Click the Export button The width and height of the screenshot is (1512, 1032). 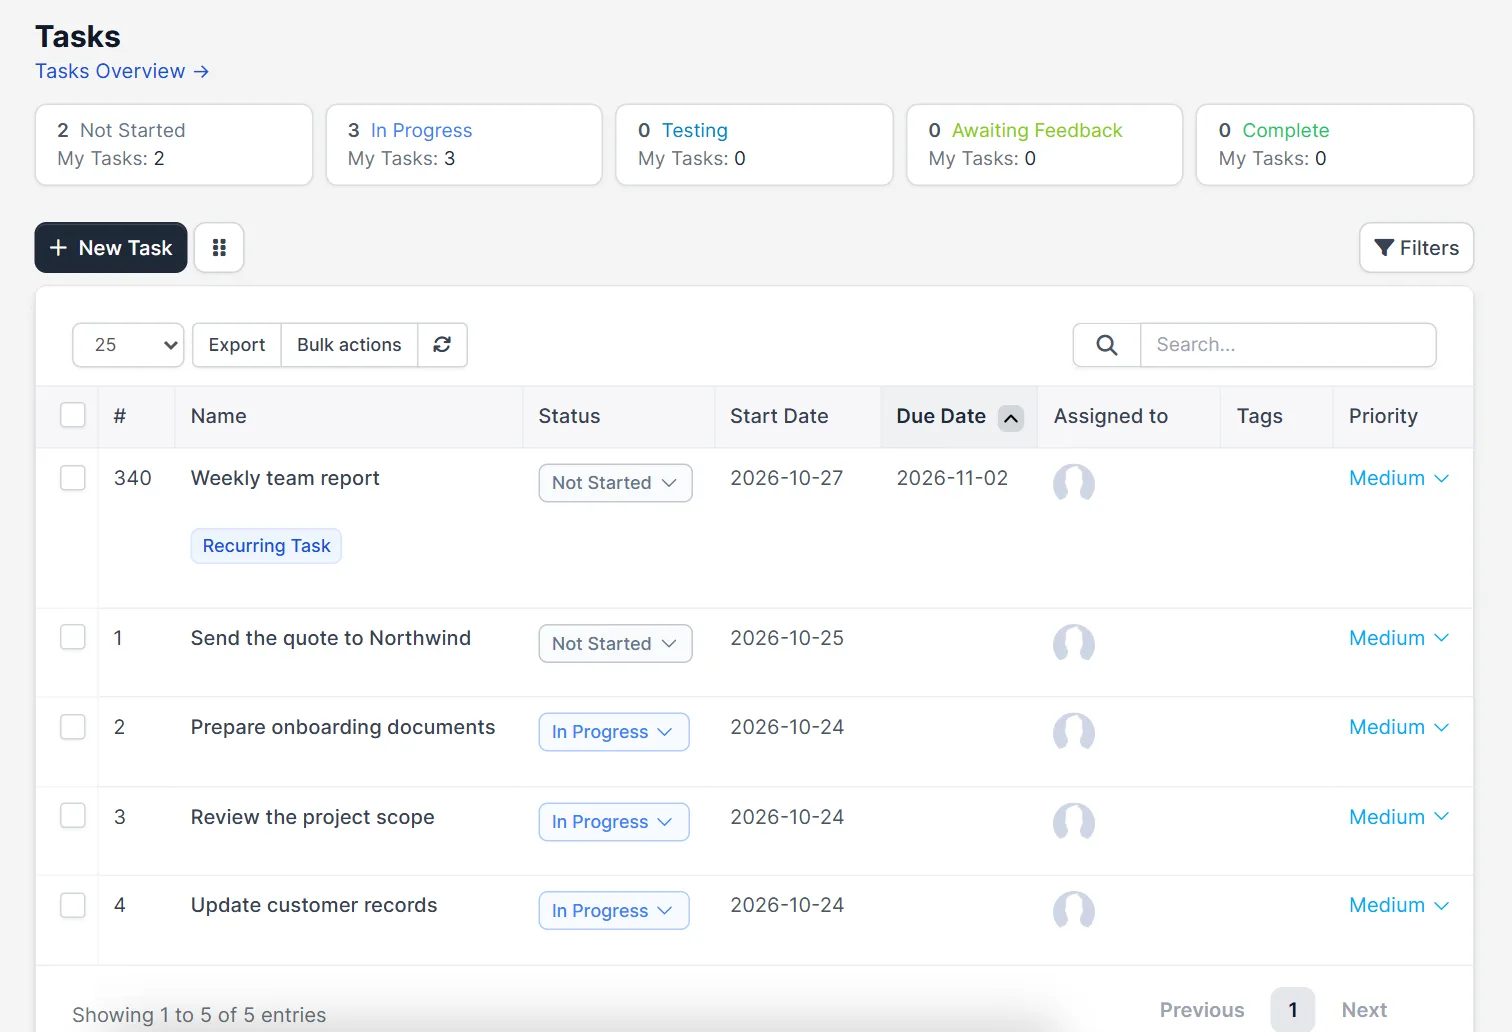click(237, 345)
